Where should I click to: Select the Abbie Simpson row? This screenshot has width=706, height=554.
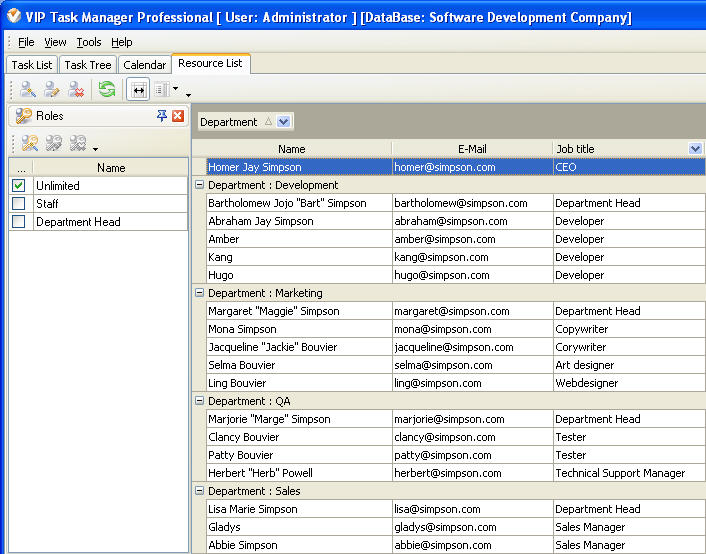456,545
